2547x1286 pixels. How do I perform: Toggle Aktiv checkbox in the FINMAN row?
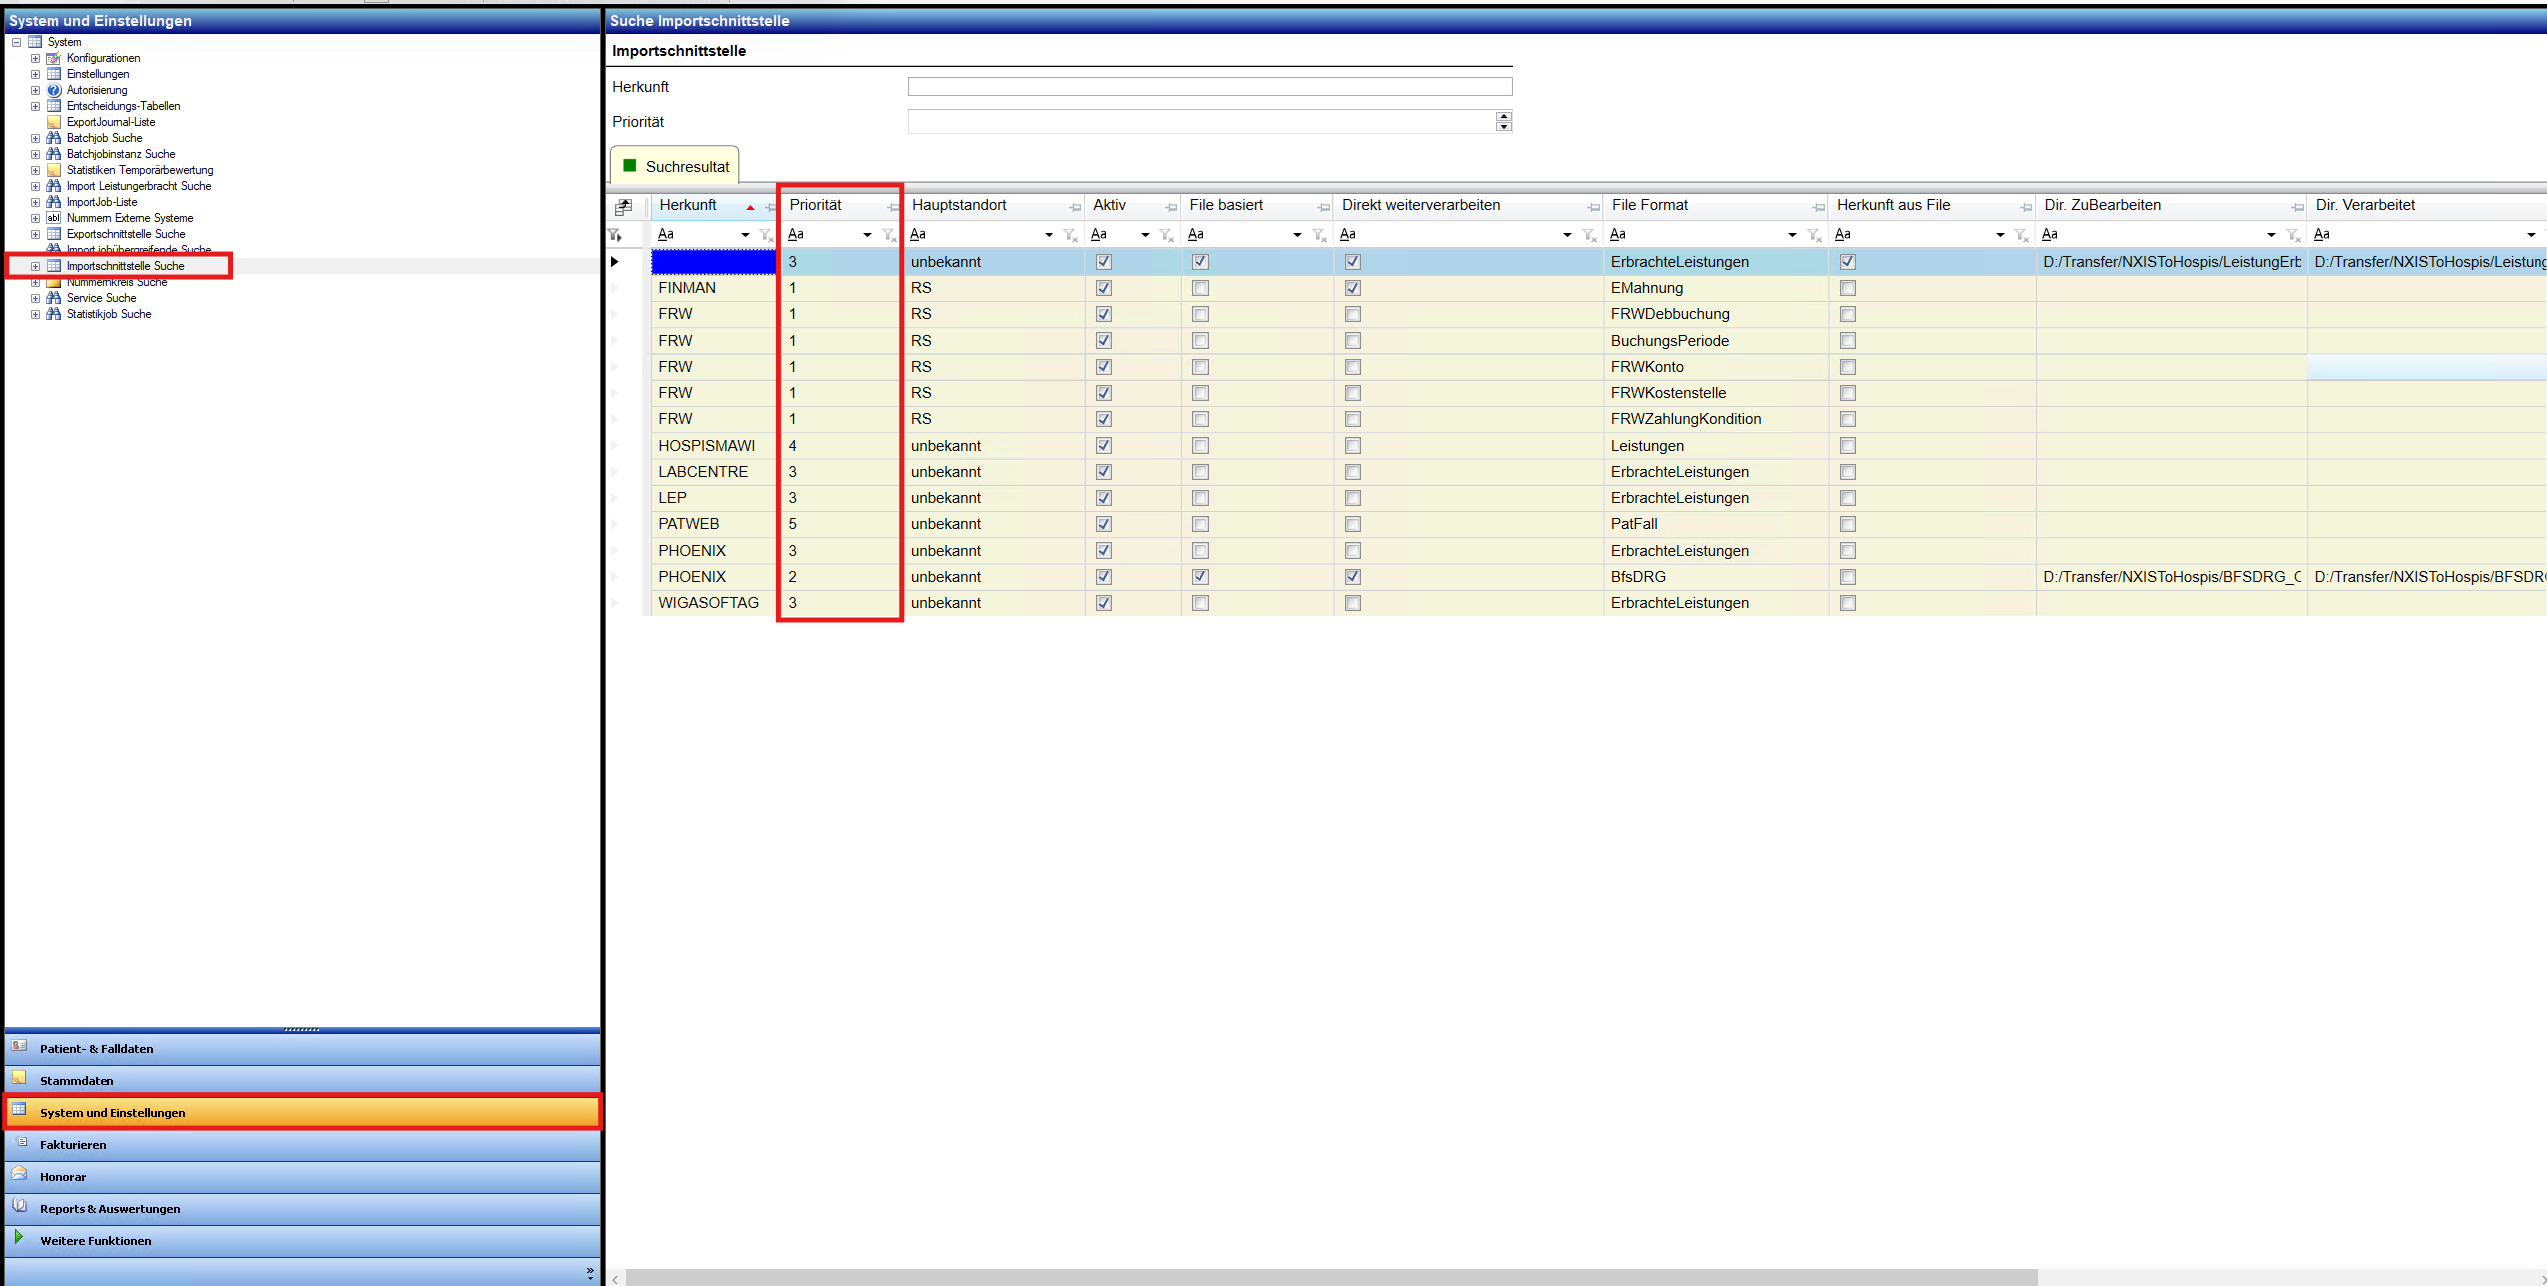[1104, 288]
